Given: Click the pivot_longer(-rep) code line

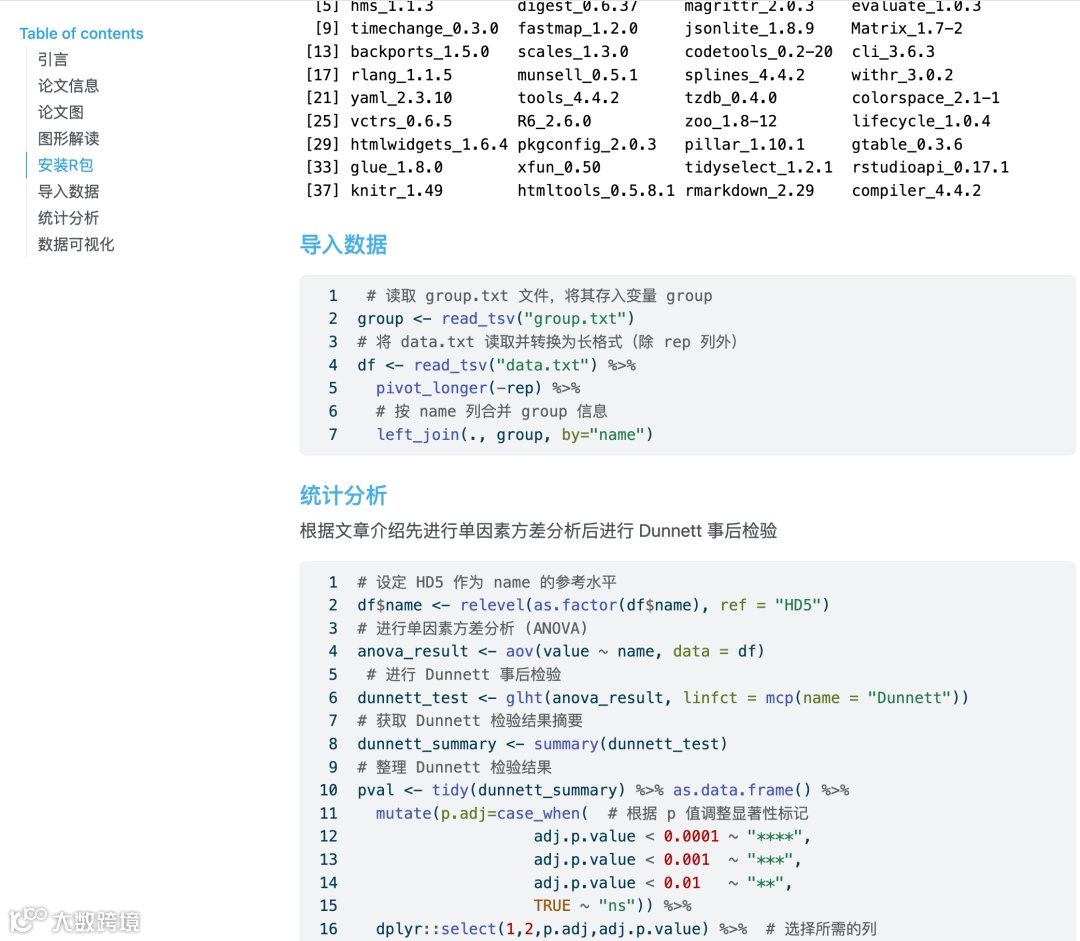Looking at the screenshot, I should pyautogui.click(x=478, y=388).
